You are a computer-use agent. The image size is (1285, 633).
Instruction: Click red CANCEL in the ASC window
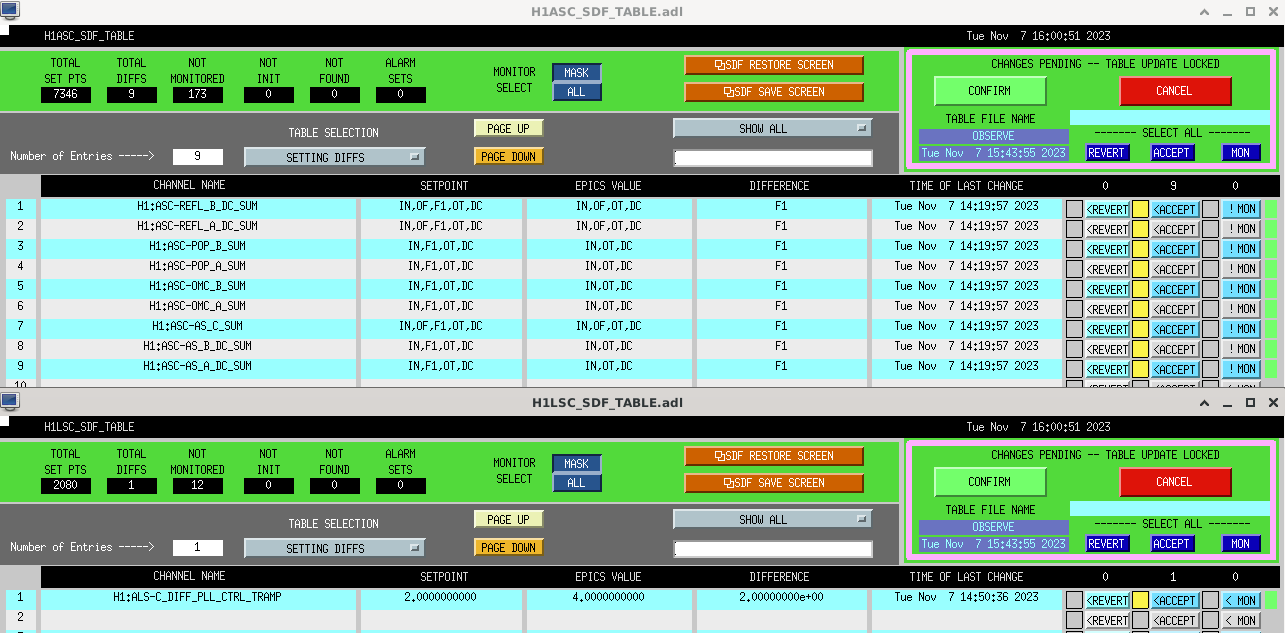coord(1175,91)
